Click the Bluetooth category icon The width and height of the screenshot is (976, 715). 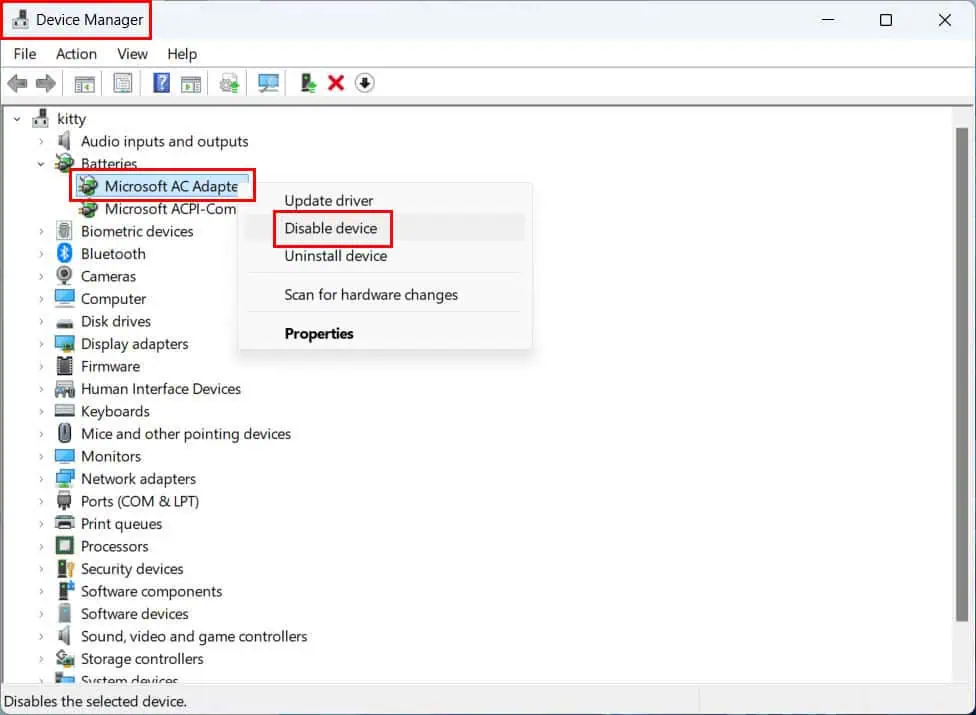point(65,253)
